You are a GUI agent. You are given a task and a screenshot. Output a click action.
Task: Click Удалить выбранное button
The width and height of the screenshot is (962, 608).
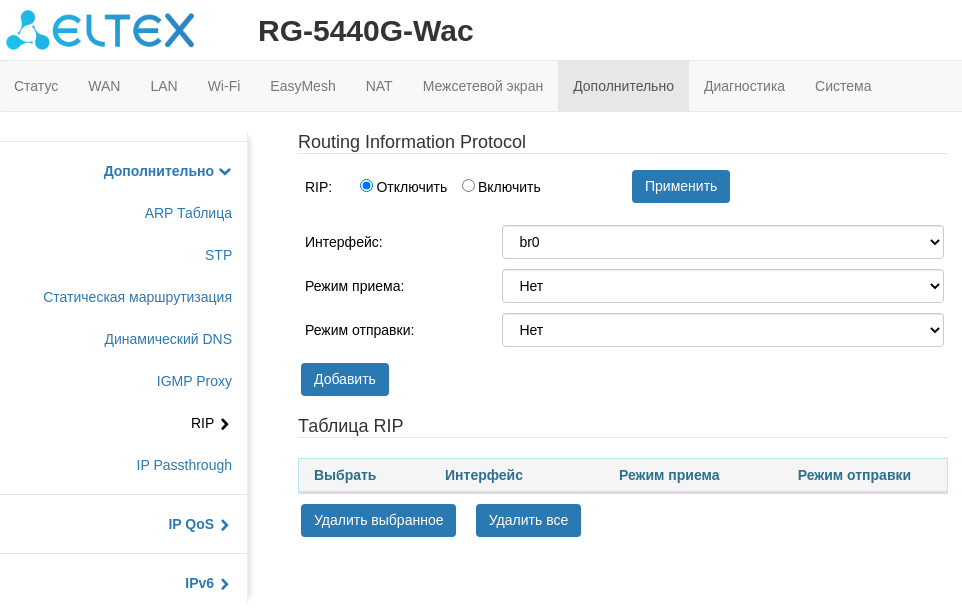(378, 520)
